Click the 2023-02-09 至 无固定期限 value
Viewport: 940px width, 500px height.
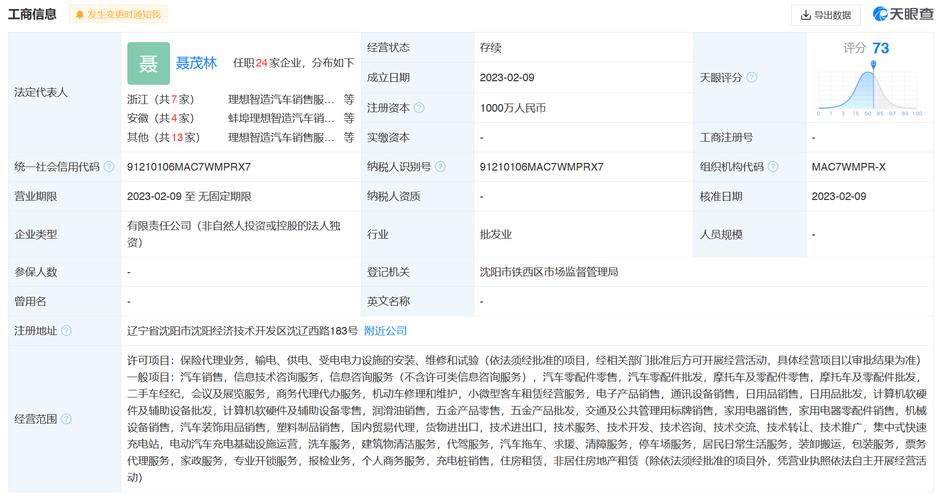(189, 196)
